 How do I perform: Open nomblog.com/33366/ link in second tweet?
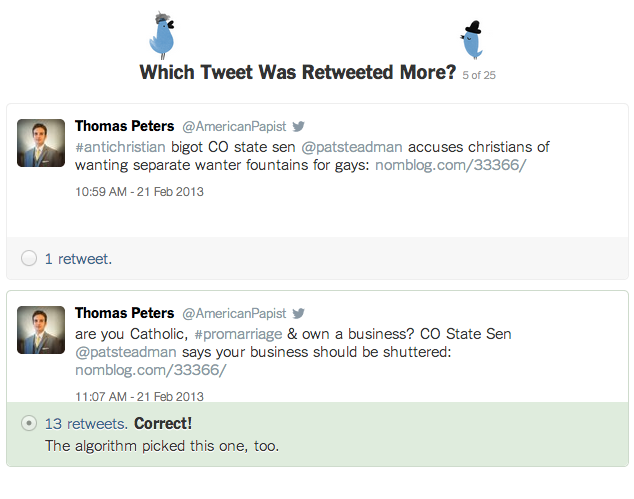coord(151,370)
